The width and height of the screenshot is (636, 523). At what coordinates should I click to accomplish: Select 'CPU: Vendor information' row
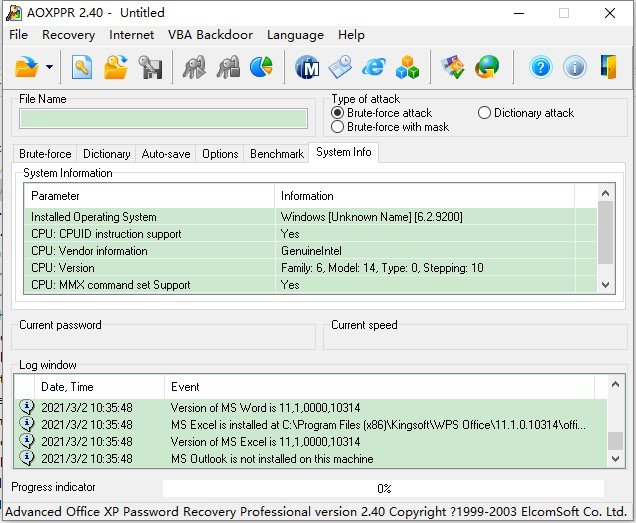(x=311, y=251)
